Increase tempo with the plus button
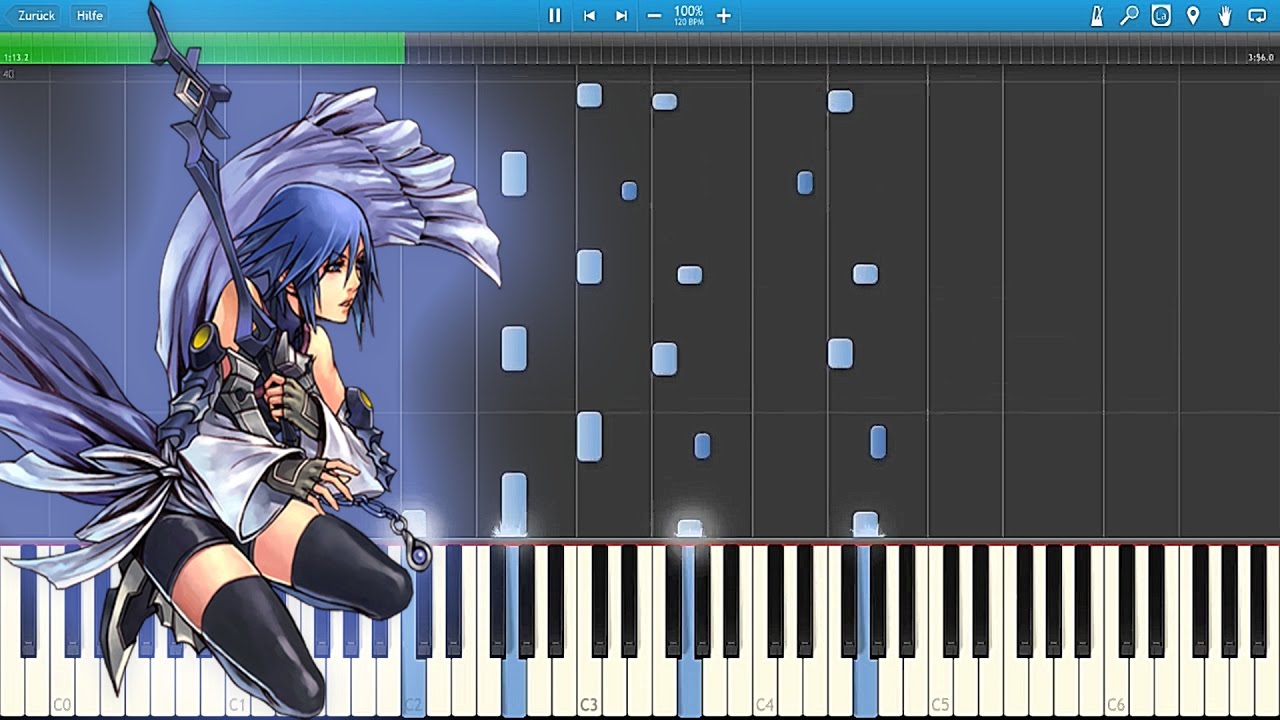The image size is (1280, 720). click(724, 16)
